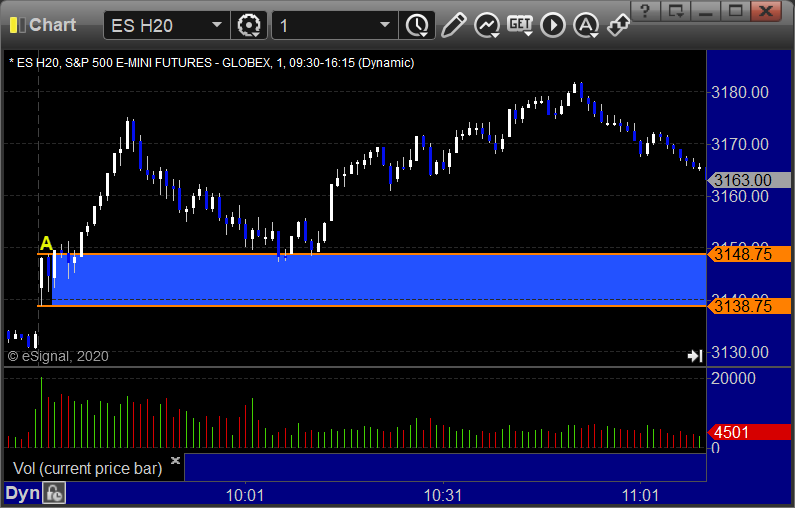This screenshot has width=795, height=508.
Task: Expand the interval dropdown showing 1
Action: click(385, 25)
